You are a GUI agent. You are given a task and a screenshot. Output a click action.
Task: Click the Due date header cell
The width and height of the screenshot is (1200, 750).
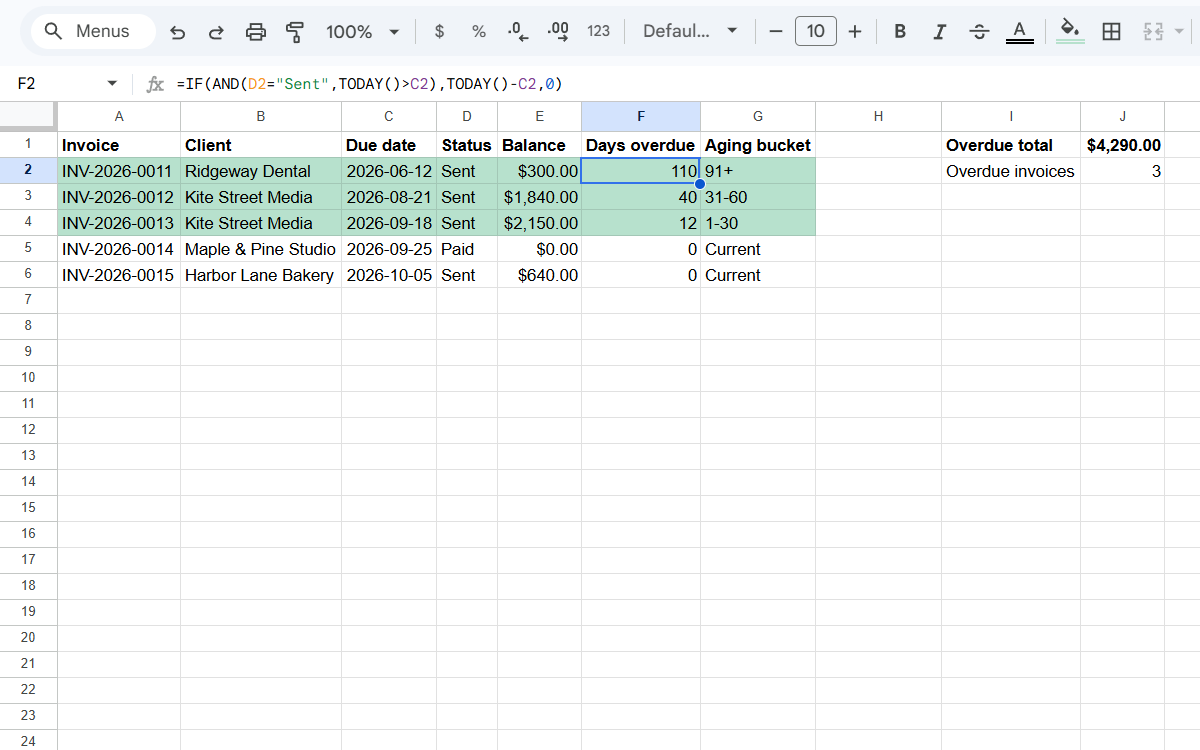tap(389, 145)
